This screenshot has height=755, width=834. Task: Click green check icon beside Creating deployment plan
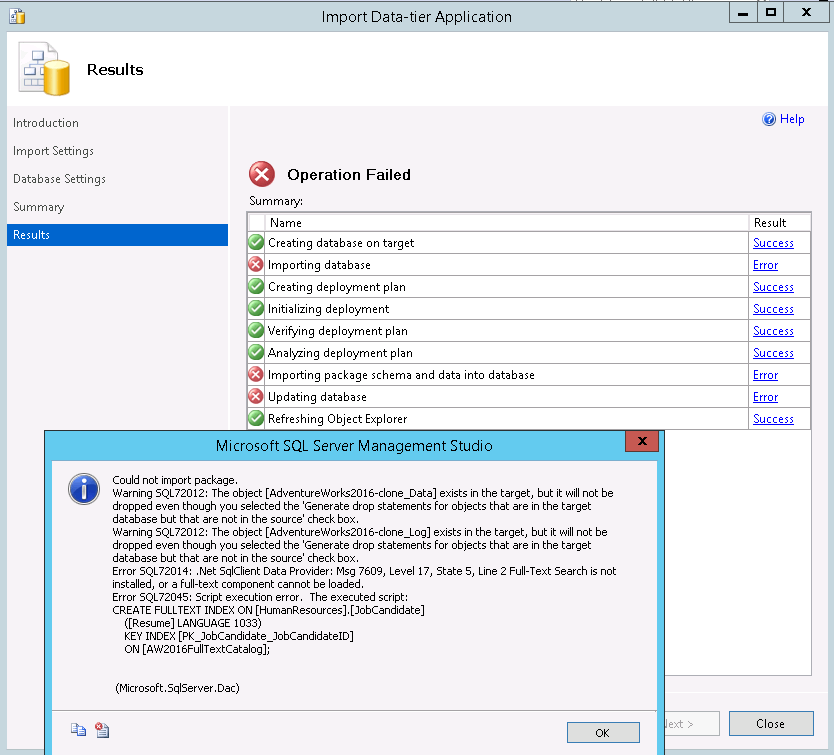(x=256, y=286)
